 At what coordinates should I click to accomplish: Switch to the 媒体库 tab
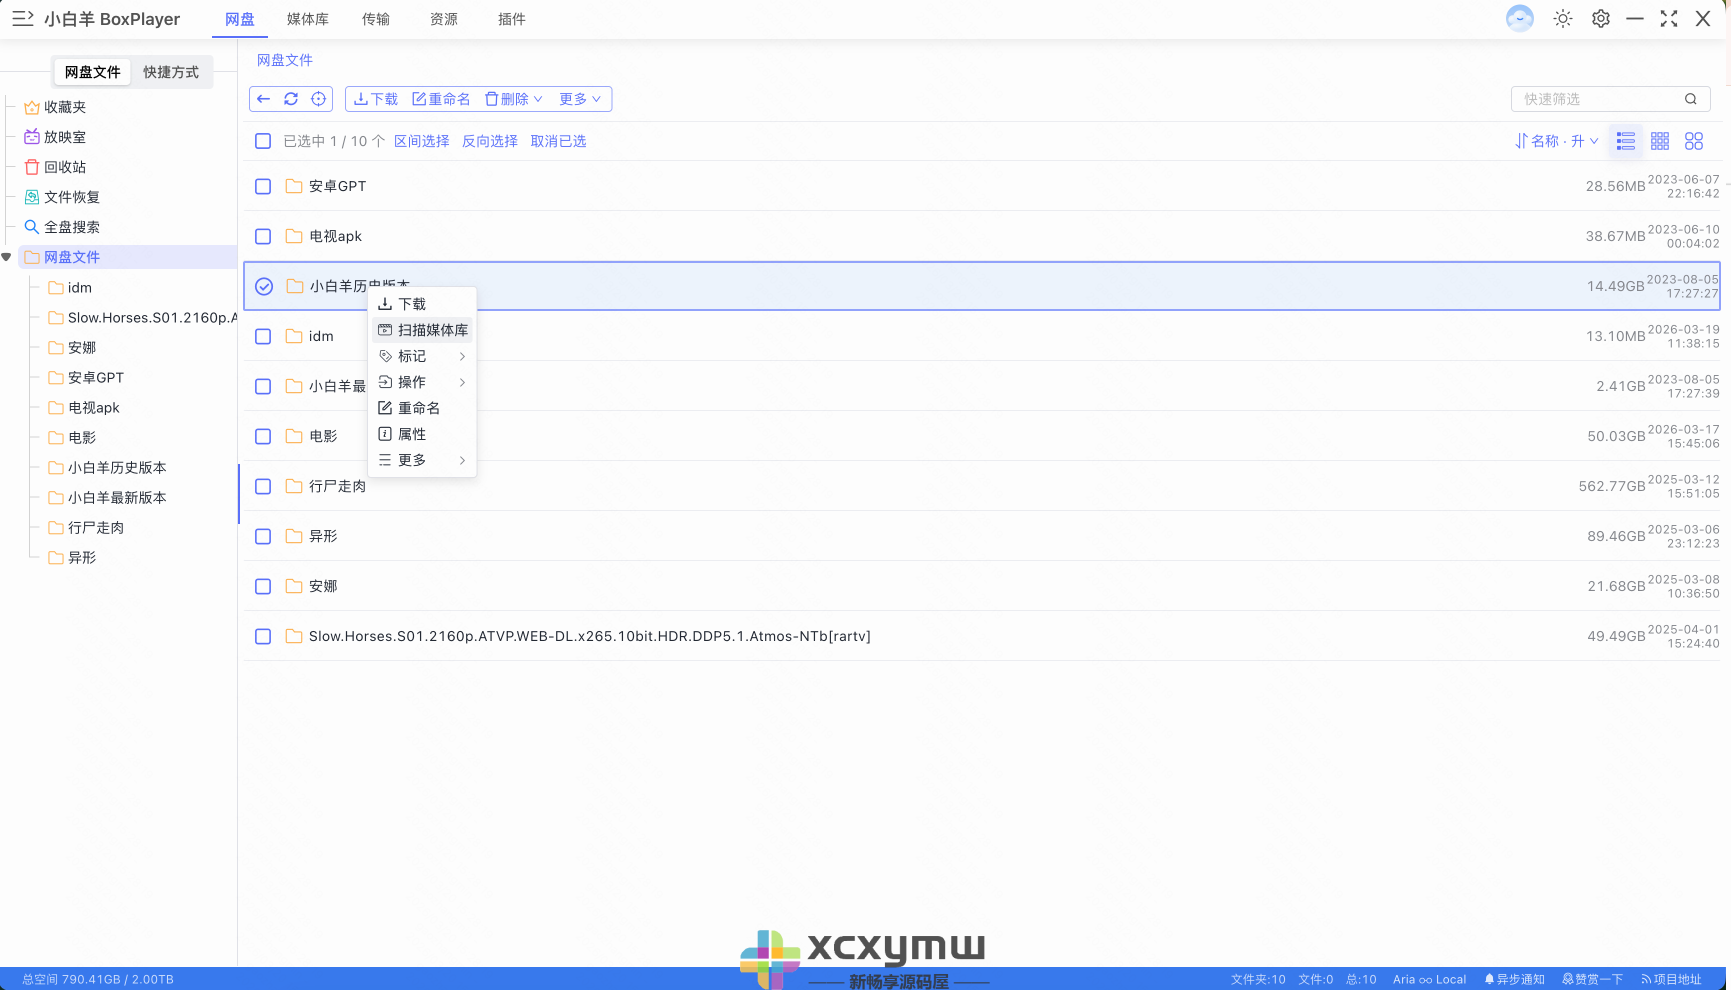point(307,19)
